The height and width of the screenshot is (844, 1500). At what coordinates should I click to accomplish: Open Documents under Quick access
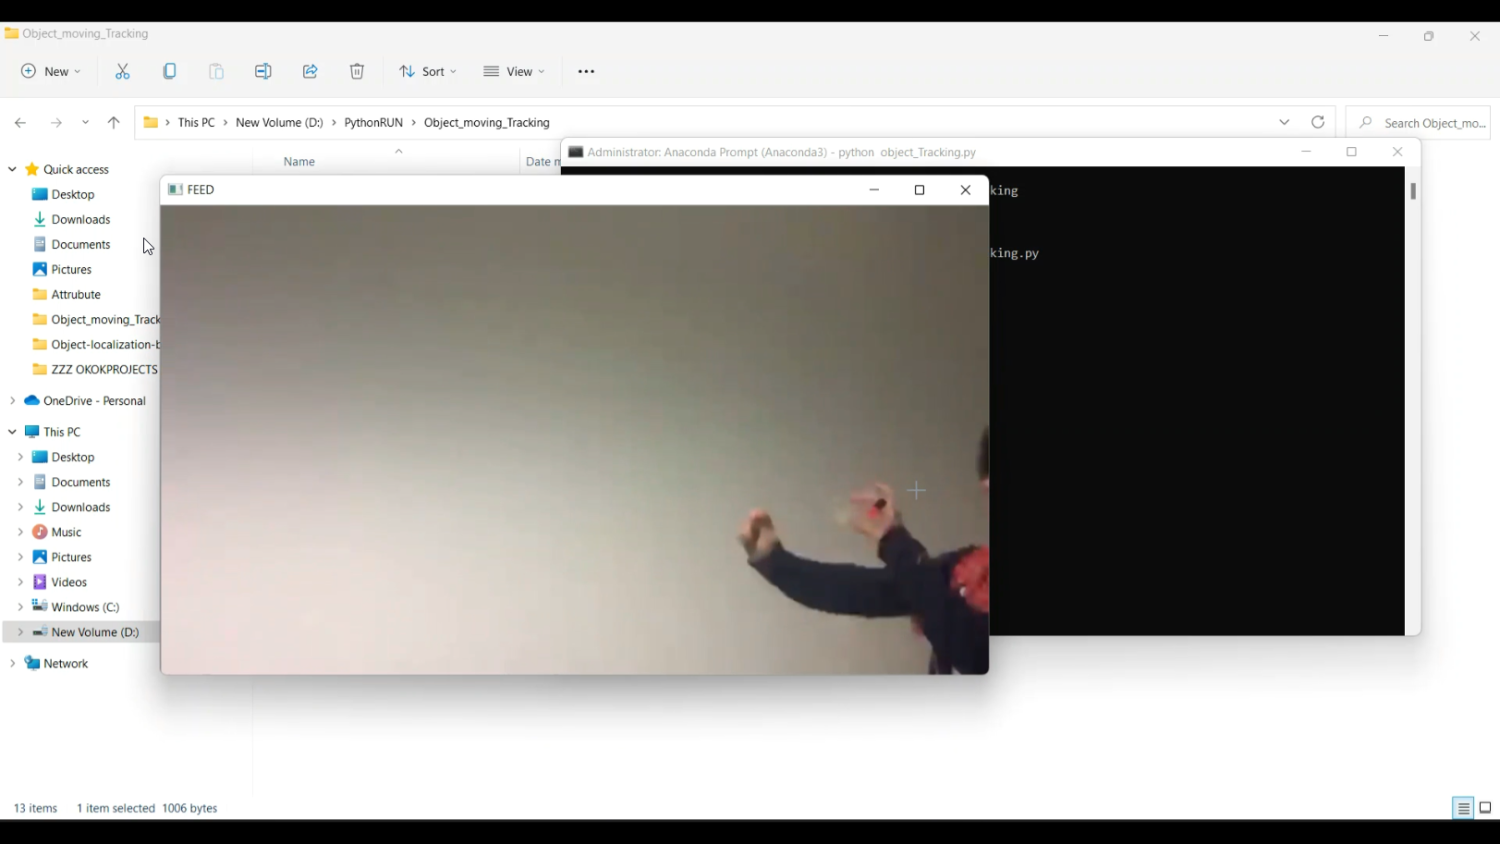81,245
